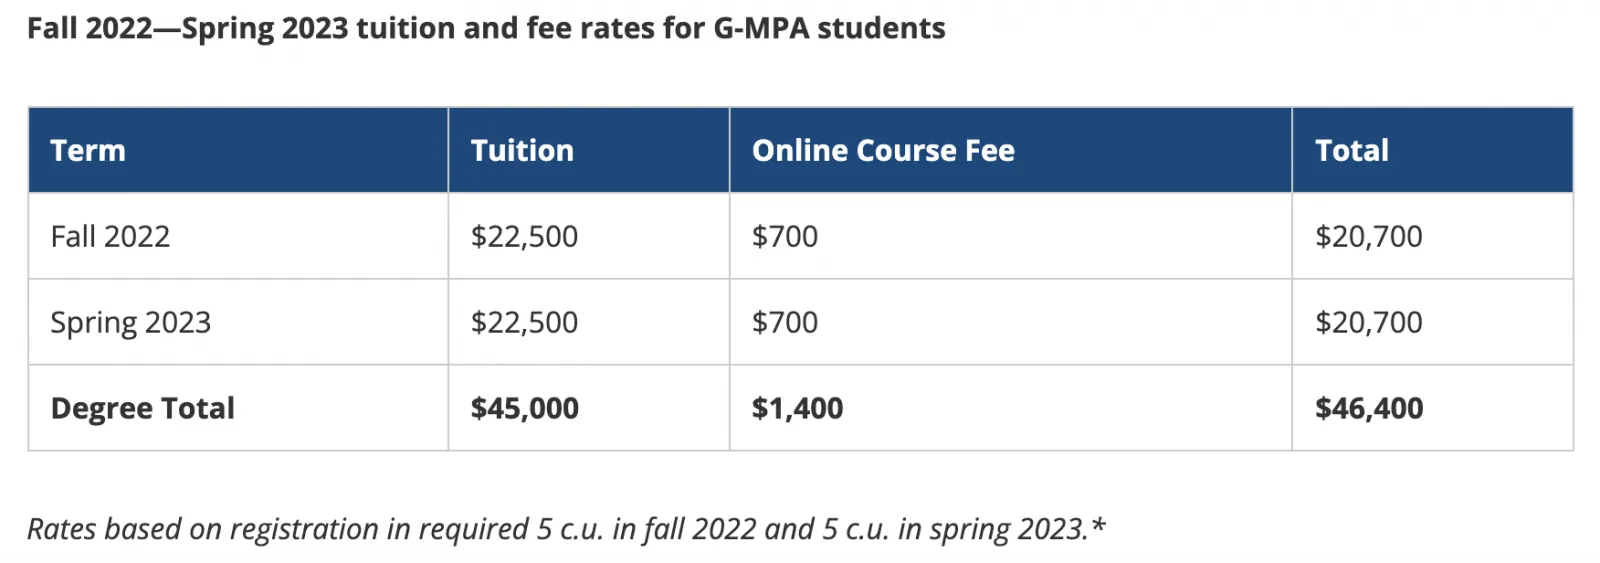1600x563 pixels.
Task: Select the $46,400 degree grand total
Action: click(1368, 409)
